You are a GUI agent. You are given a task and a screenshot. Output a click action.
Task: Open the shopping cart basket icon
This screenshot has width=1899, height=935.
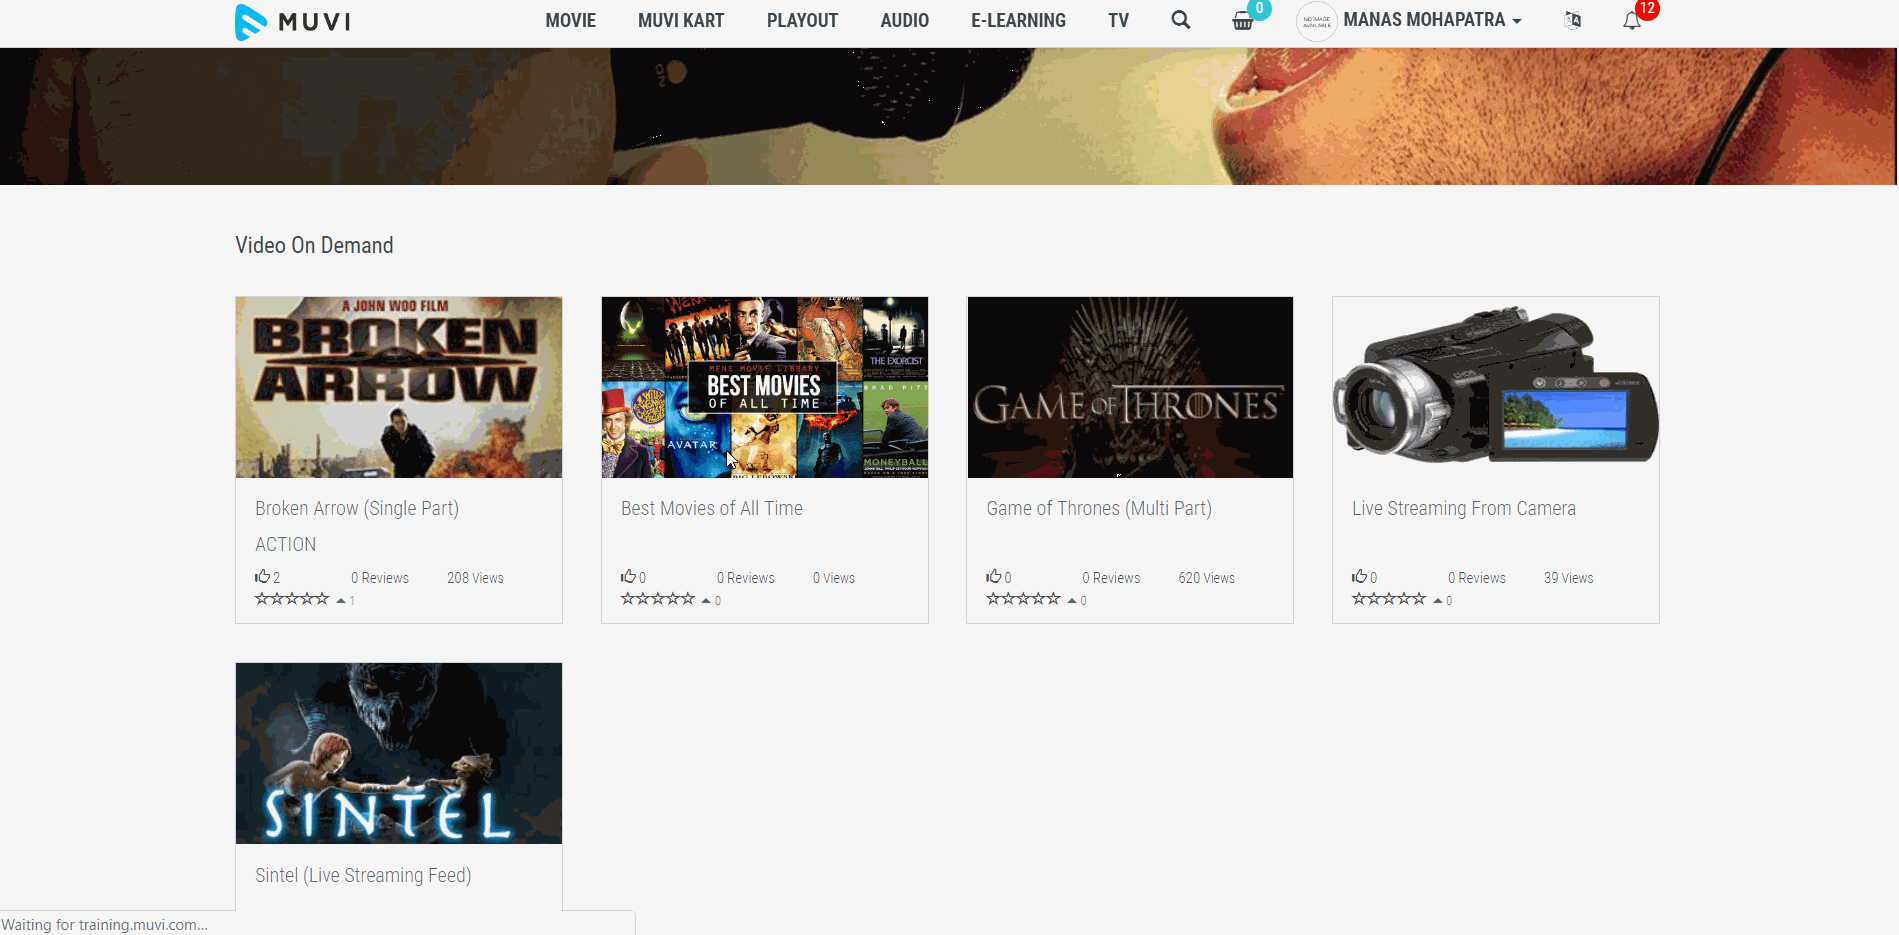click(x=1242, y=21)
